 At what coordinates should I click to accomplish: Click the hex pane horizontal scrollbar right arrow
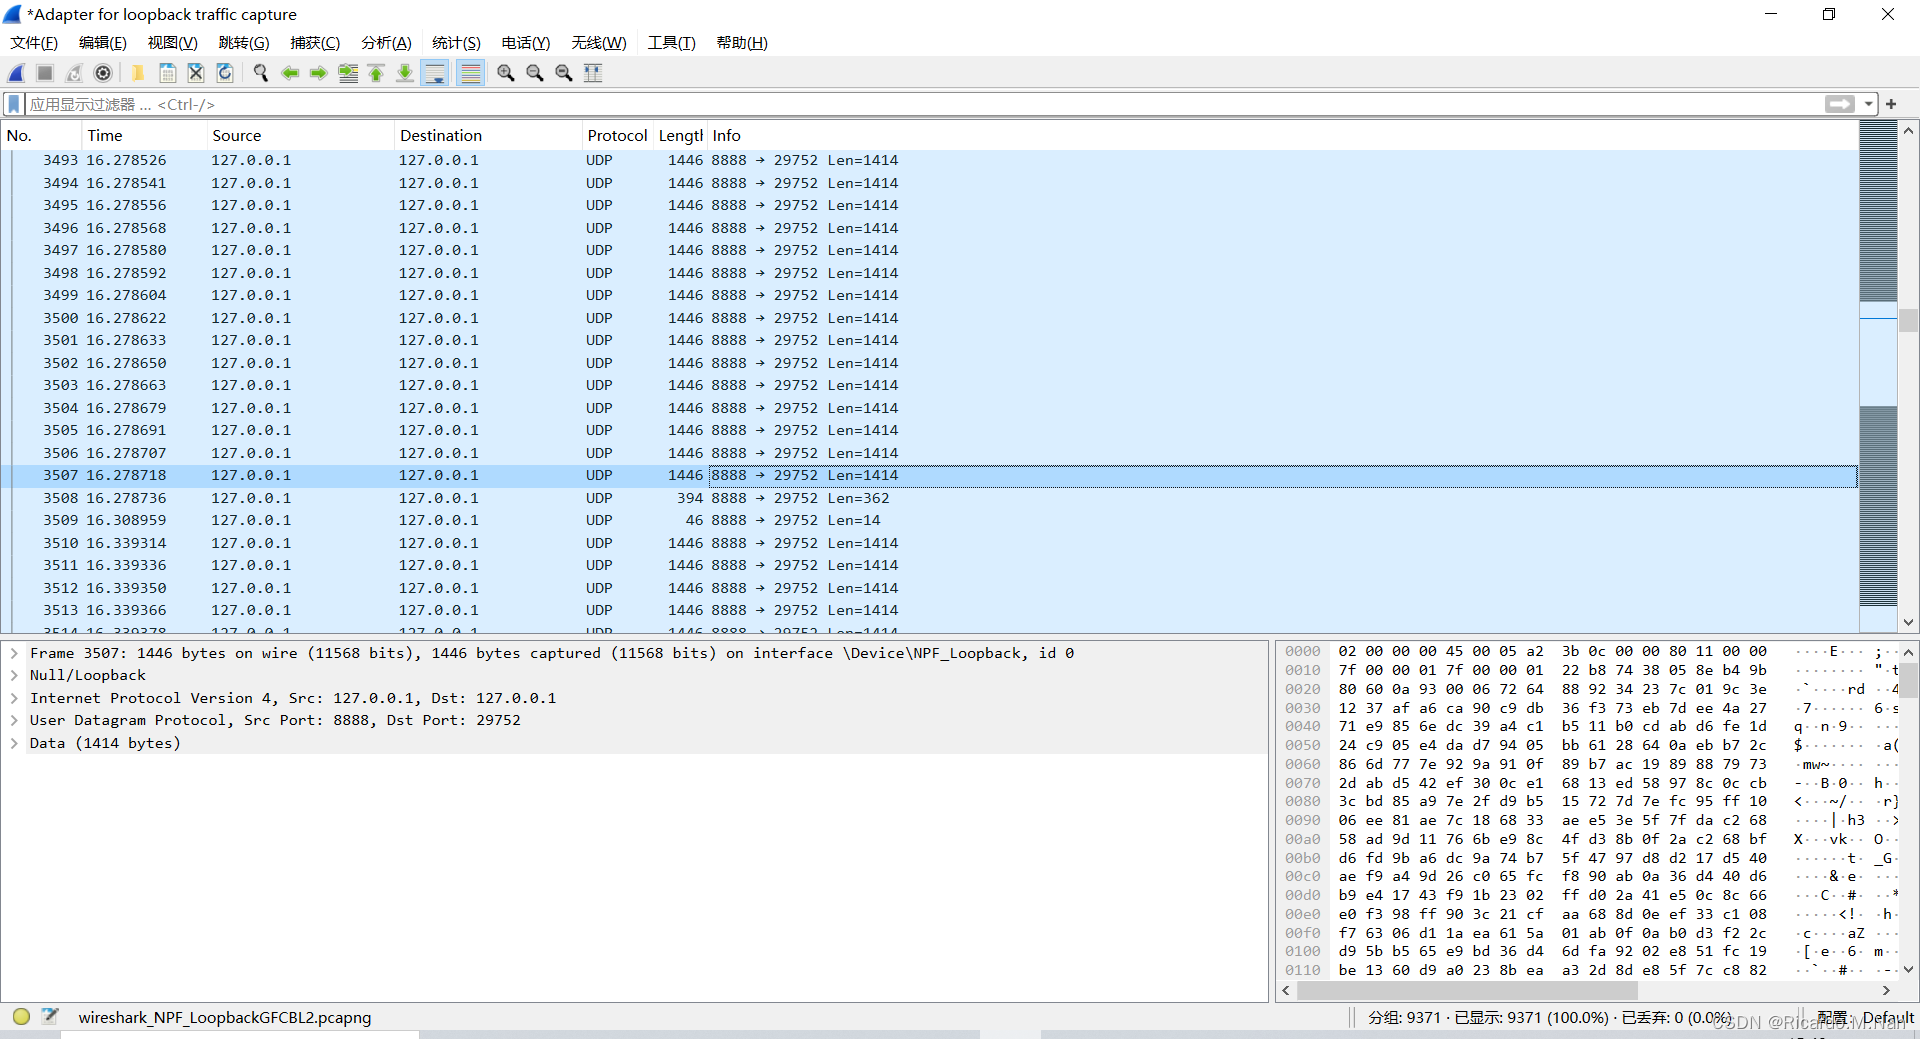coord(1886,990)
